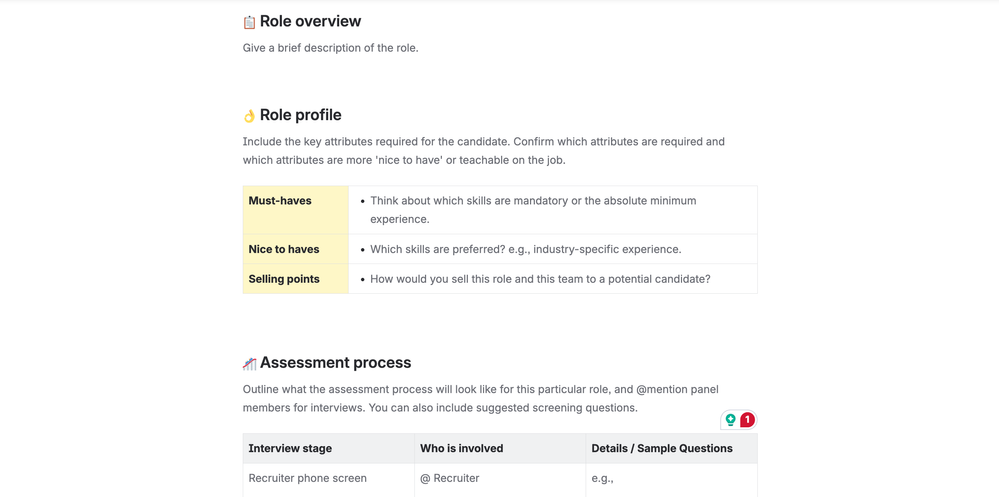Viewport: 999px width, 497px height.
Task: Click the clipboard emoji beside Role overview
Action: (249, 22)
